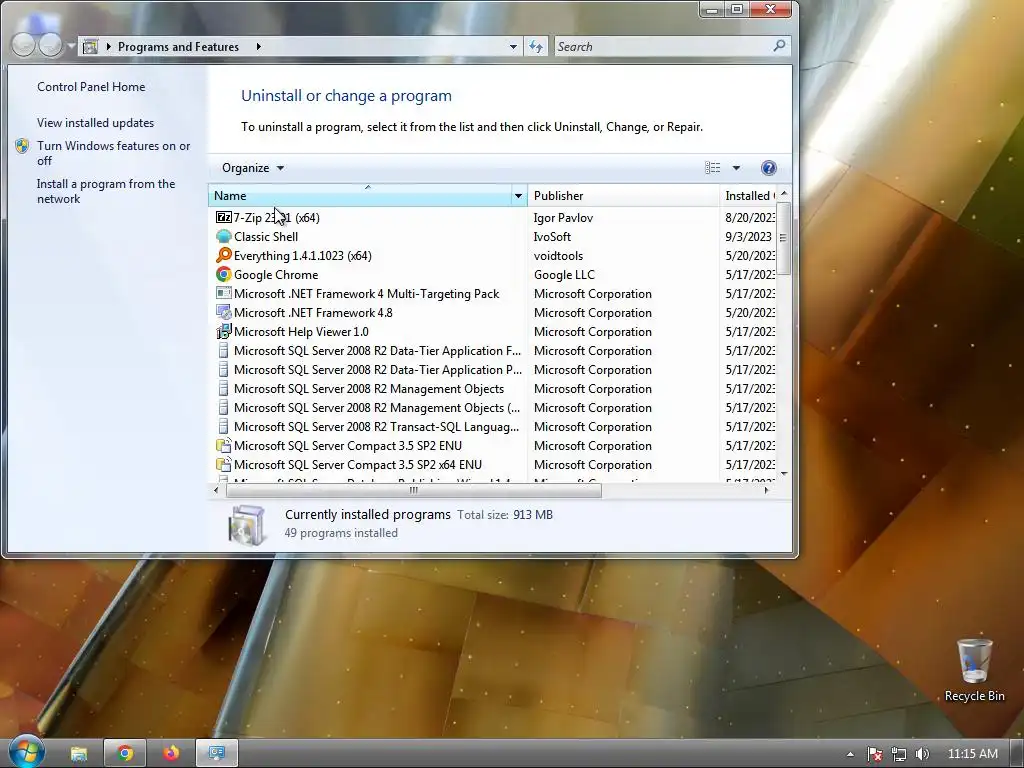The width and height of the screenshot is (1024, 768).
Task: Expand the address bar history dropdown
Action: (513, 46)
